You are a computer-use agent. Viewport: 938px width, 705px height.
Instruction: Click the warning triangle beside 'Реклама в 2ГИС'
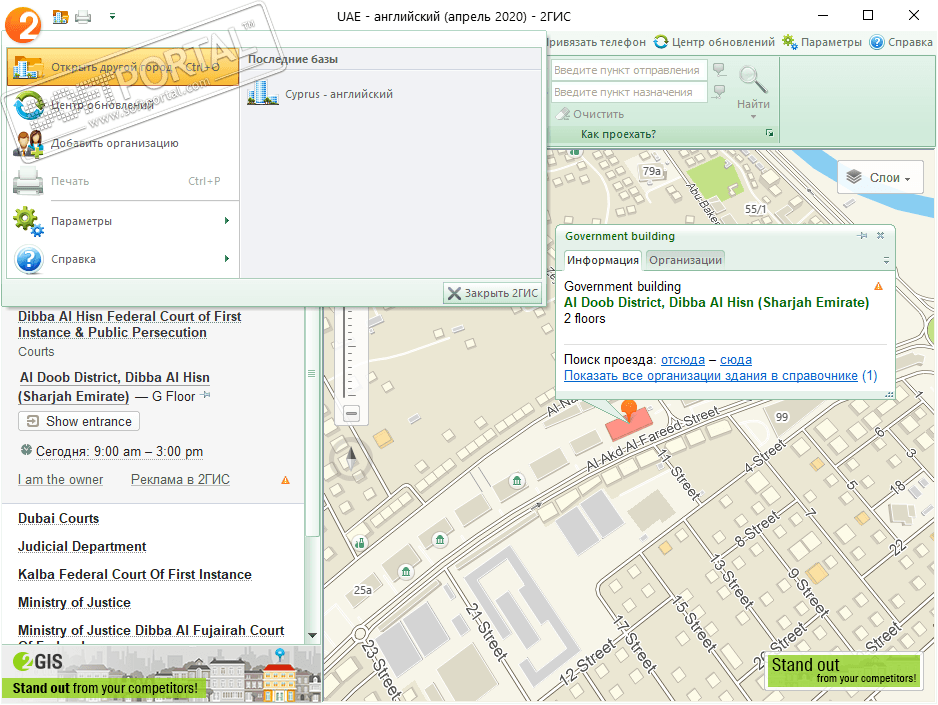[x=285, y=480]
